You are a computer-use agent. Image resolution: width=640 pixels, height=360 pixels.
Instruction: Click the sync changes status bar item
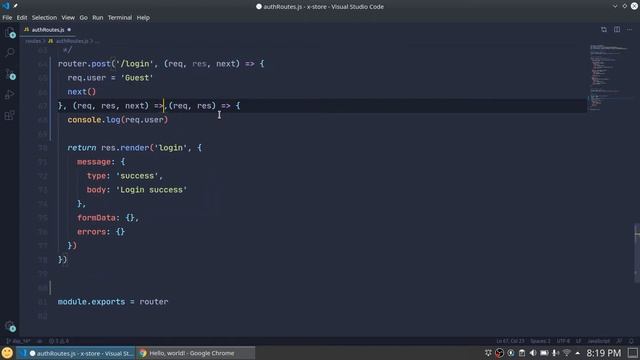point(40,341)
